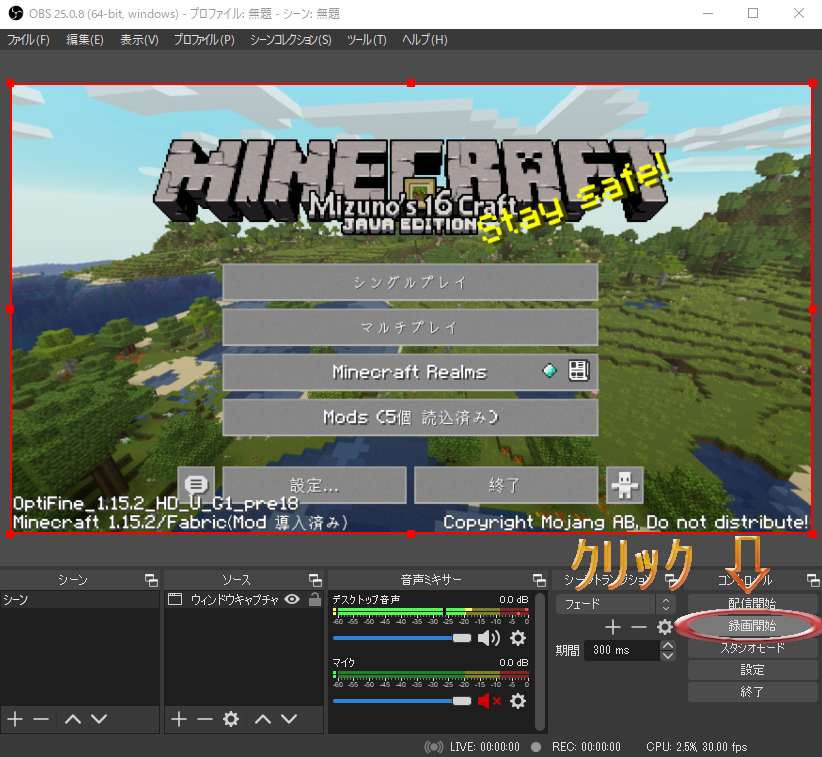822x757 pixels.
Task: Open transition properties gear icon
Action: tap(665, 626)
